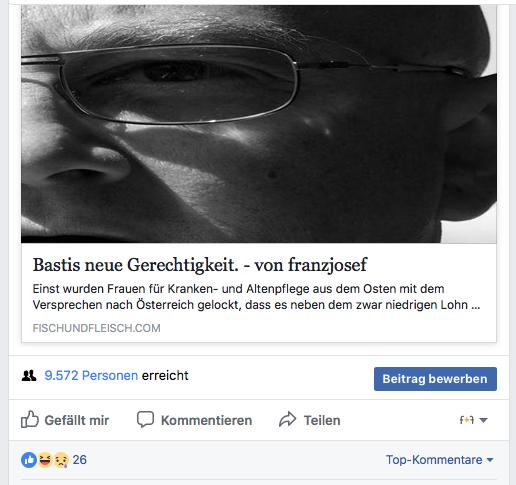
Task: Click the Kommentieren speech bubble icon
Action: click(145, 419)
